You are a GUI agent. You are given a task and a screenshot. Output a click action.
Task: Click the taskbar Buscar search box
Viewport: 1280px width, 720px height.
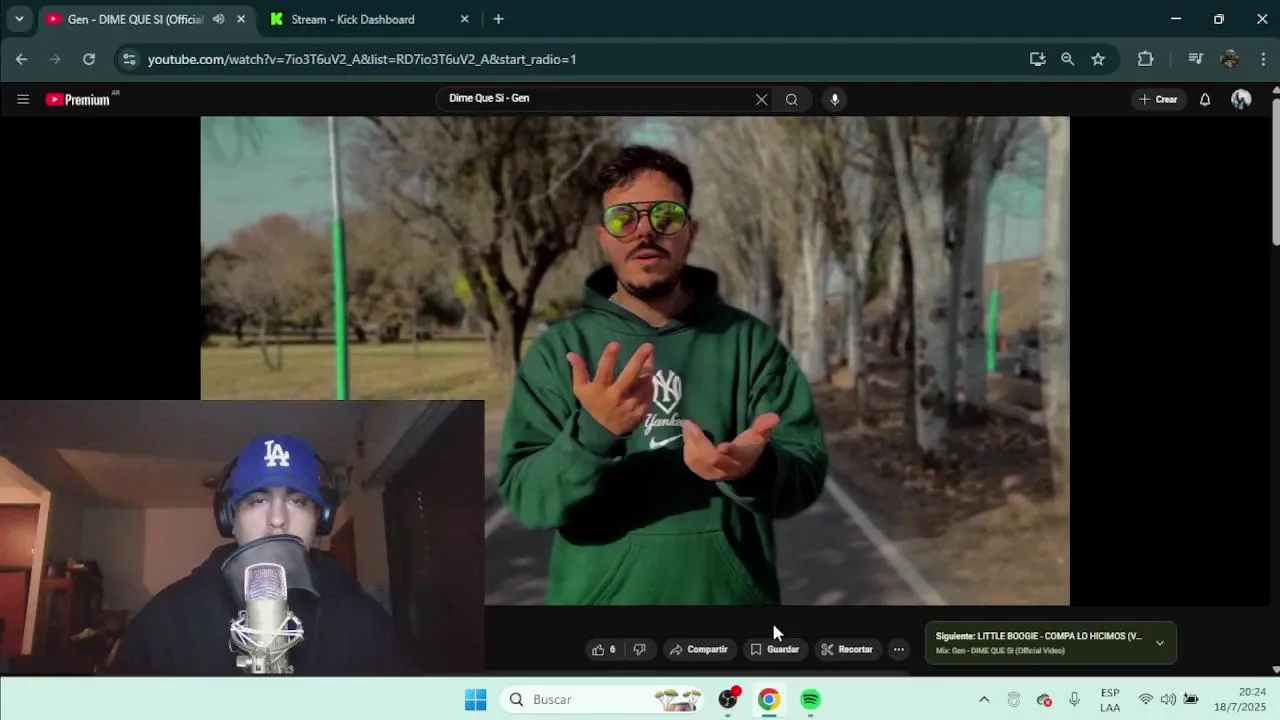click(604, 699)
